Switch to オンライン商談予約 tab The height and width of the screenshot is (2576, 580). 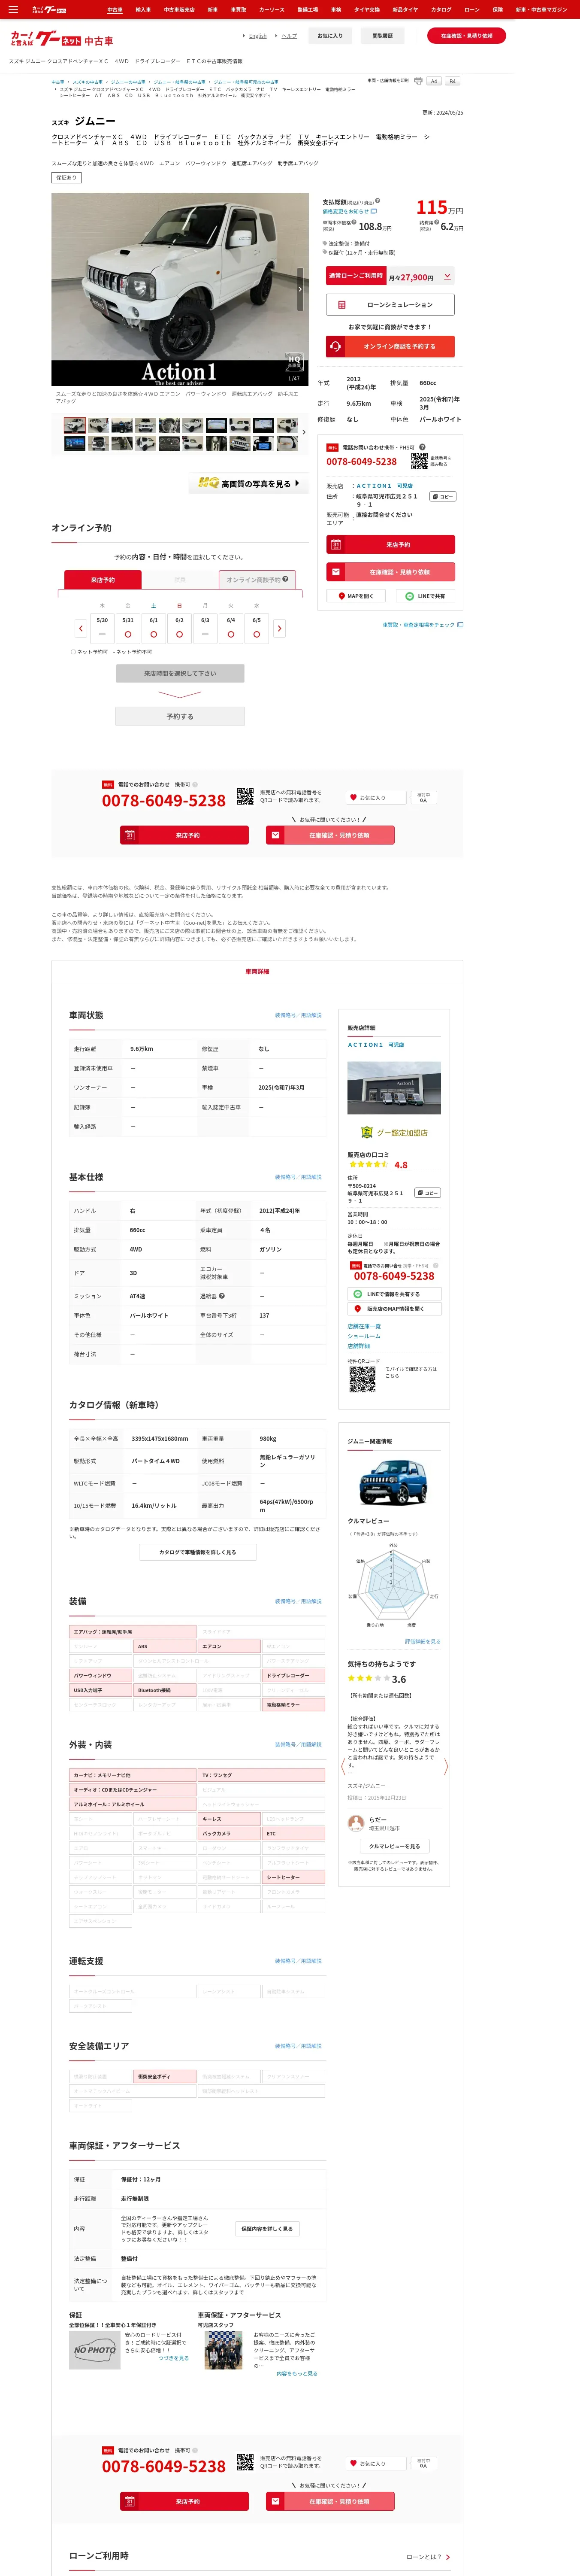tap(257, 579)
